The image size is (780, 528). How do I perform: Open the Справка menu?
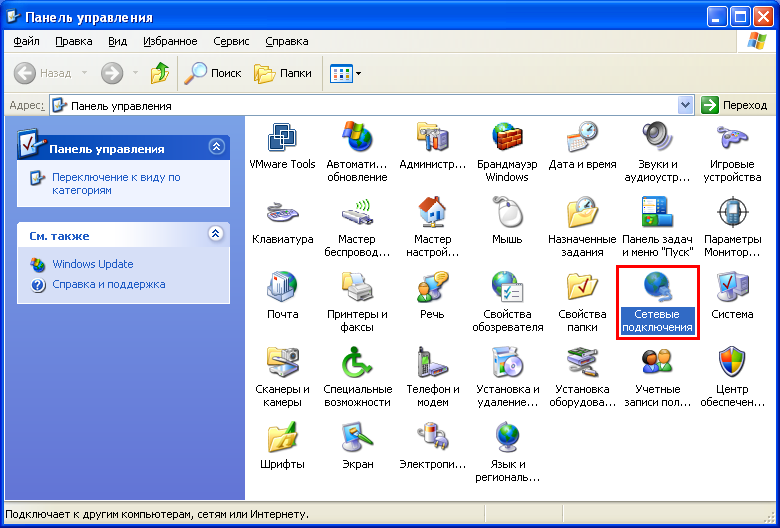click(287, 41)
